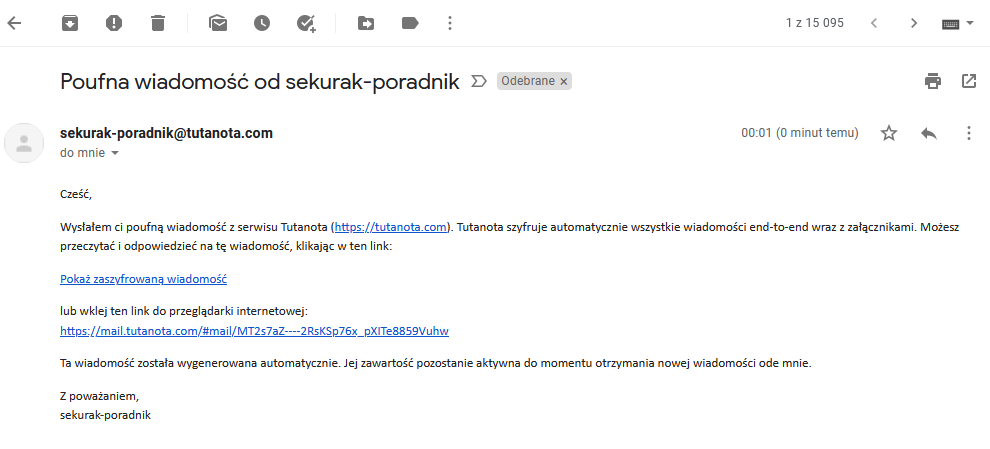Image resolution: width=990 pixels, height=449 pixels.
Task: Add the message to Tasks
Action: (x=306, y=23)
